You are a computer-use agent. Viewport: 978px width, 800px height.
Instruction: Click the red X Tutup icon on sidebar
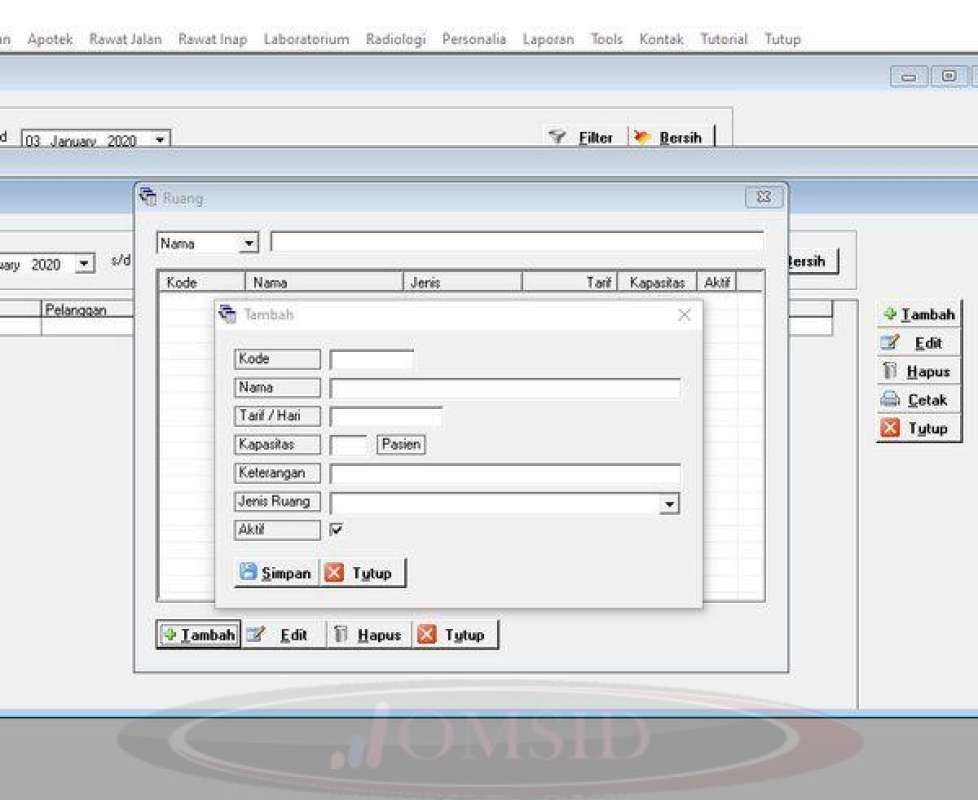tap(892, 428)
